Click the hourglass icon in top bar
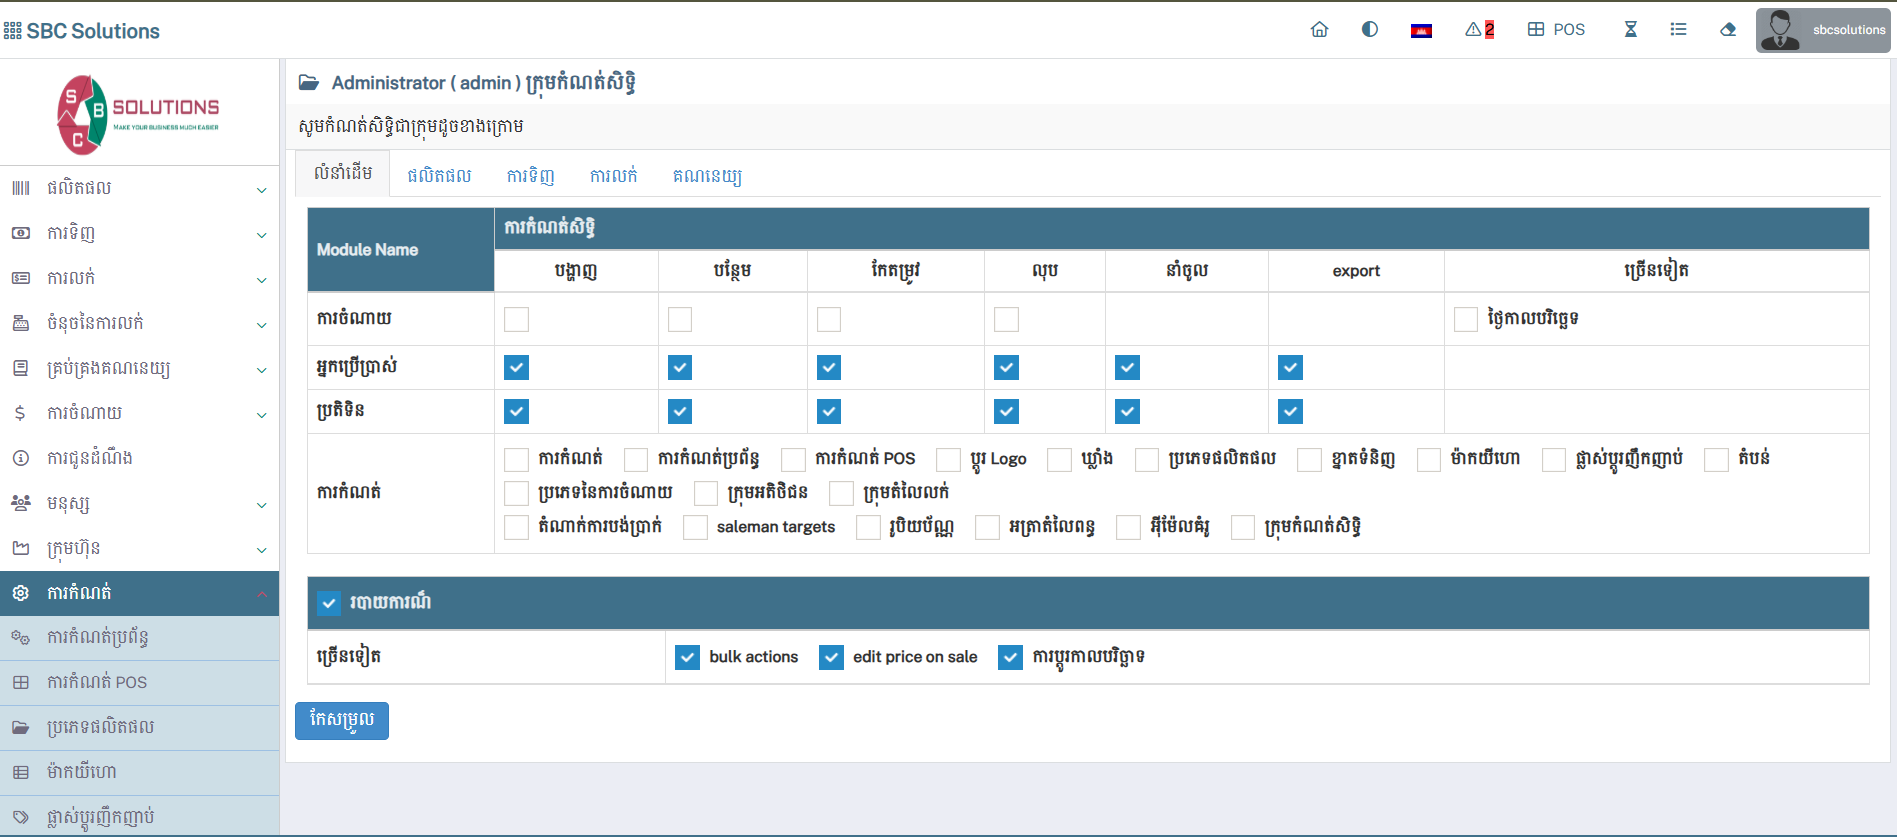 [1630, 30]
